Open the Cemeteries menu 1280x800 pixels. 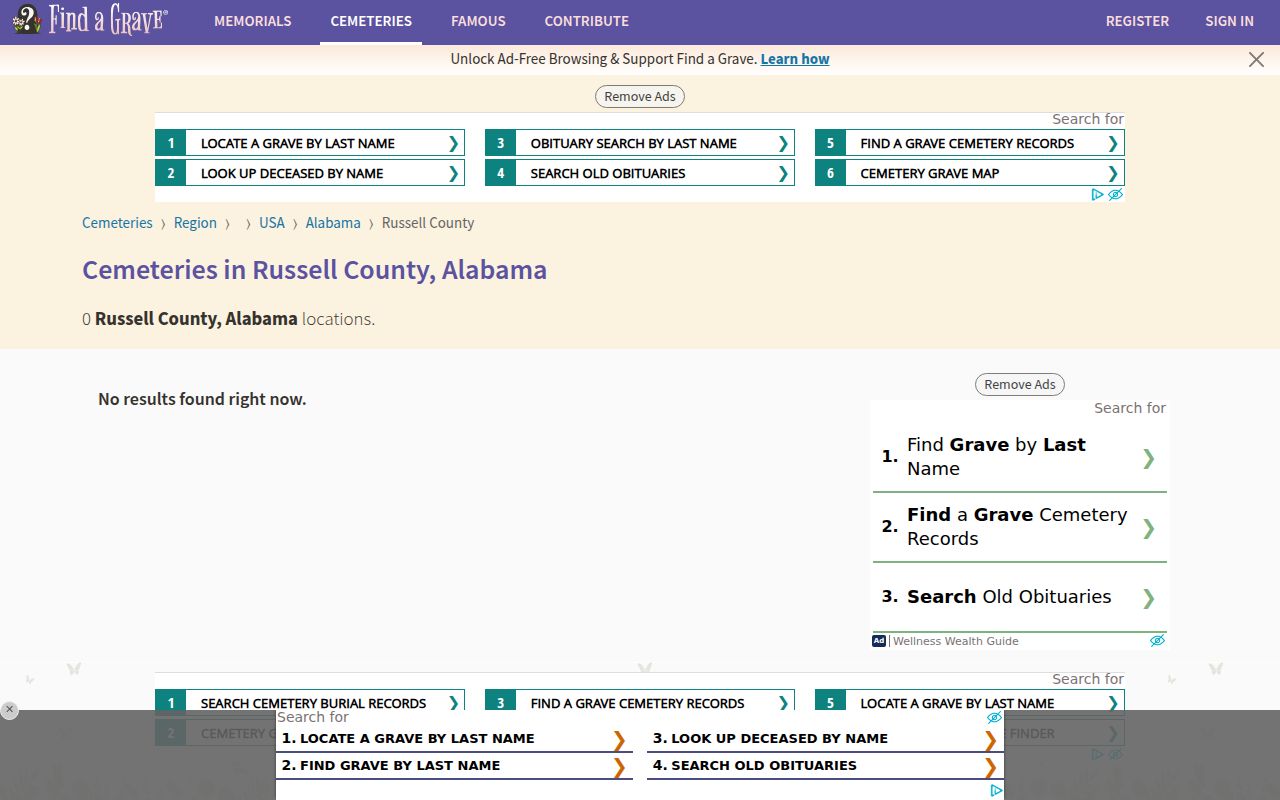pos(371,21)
